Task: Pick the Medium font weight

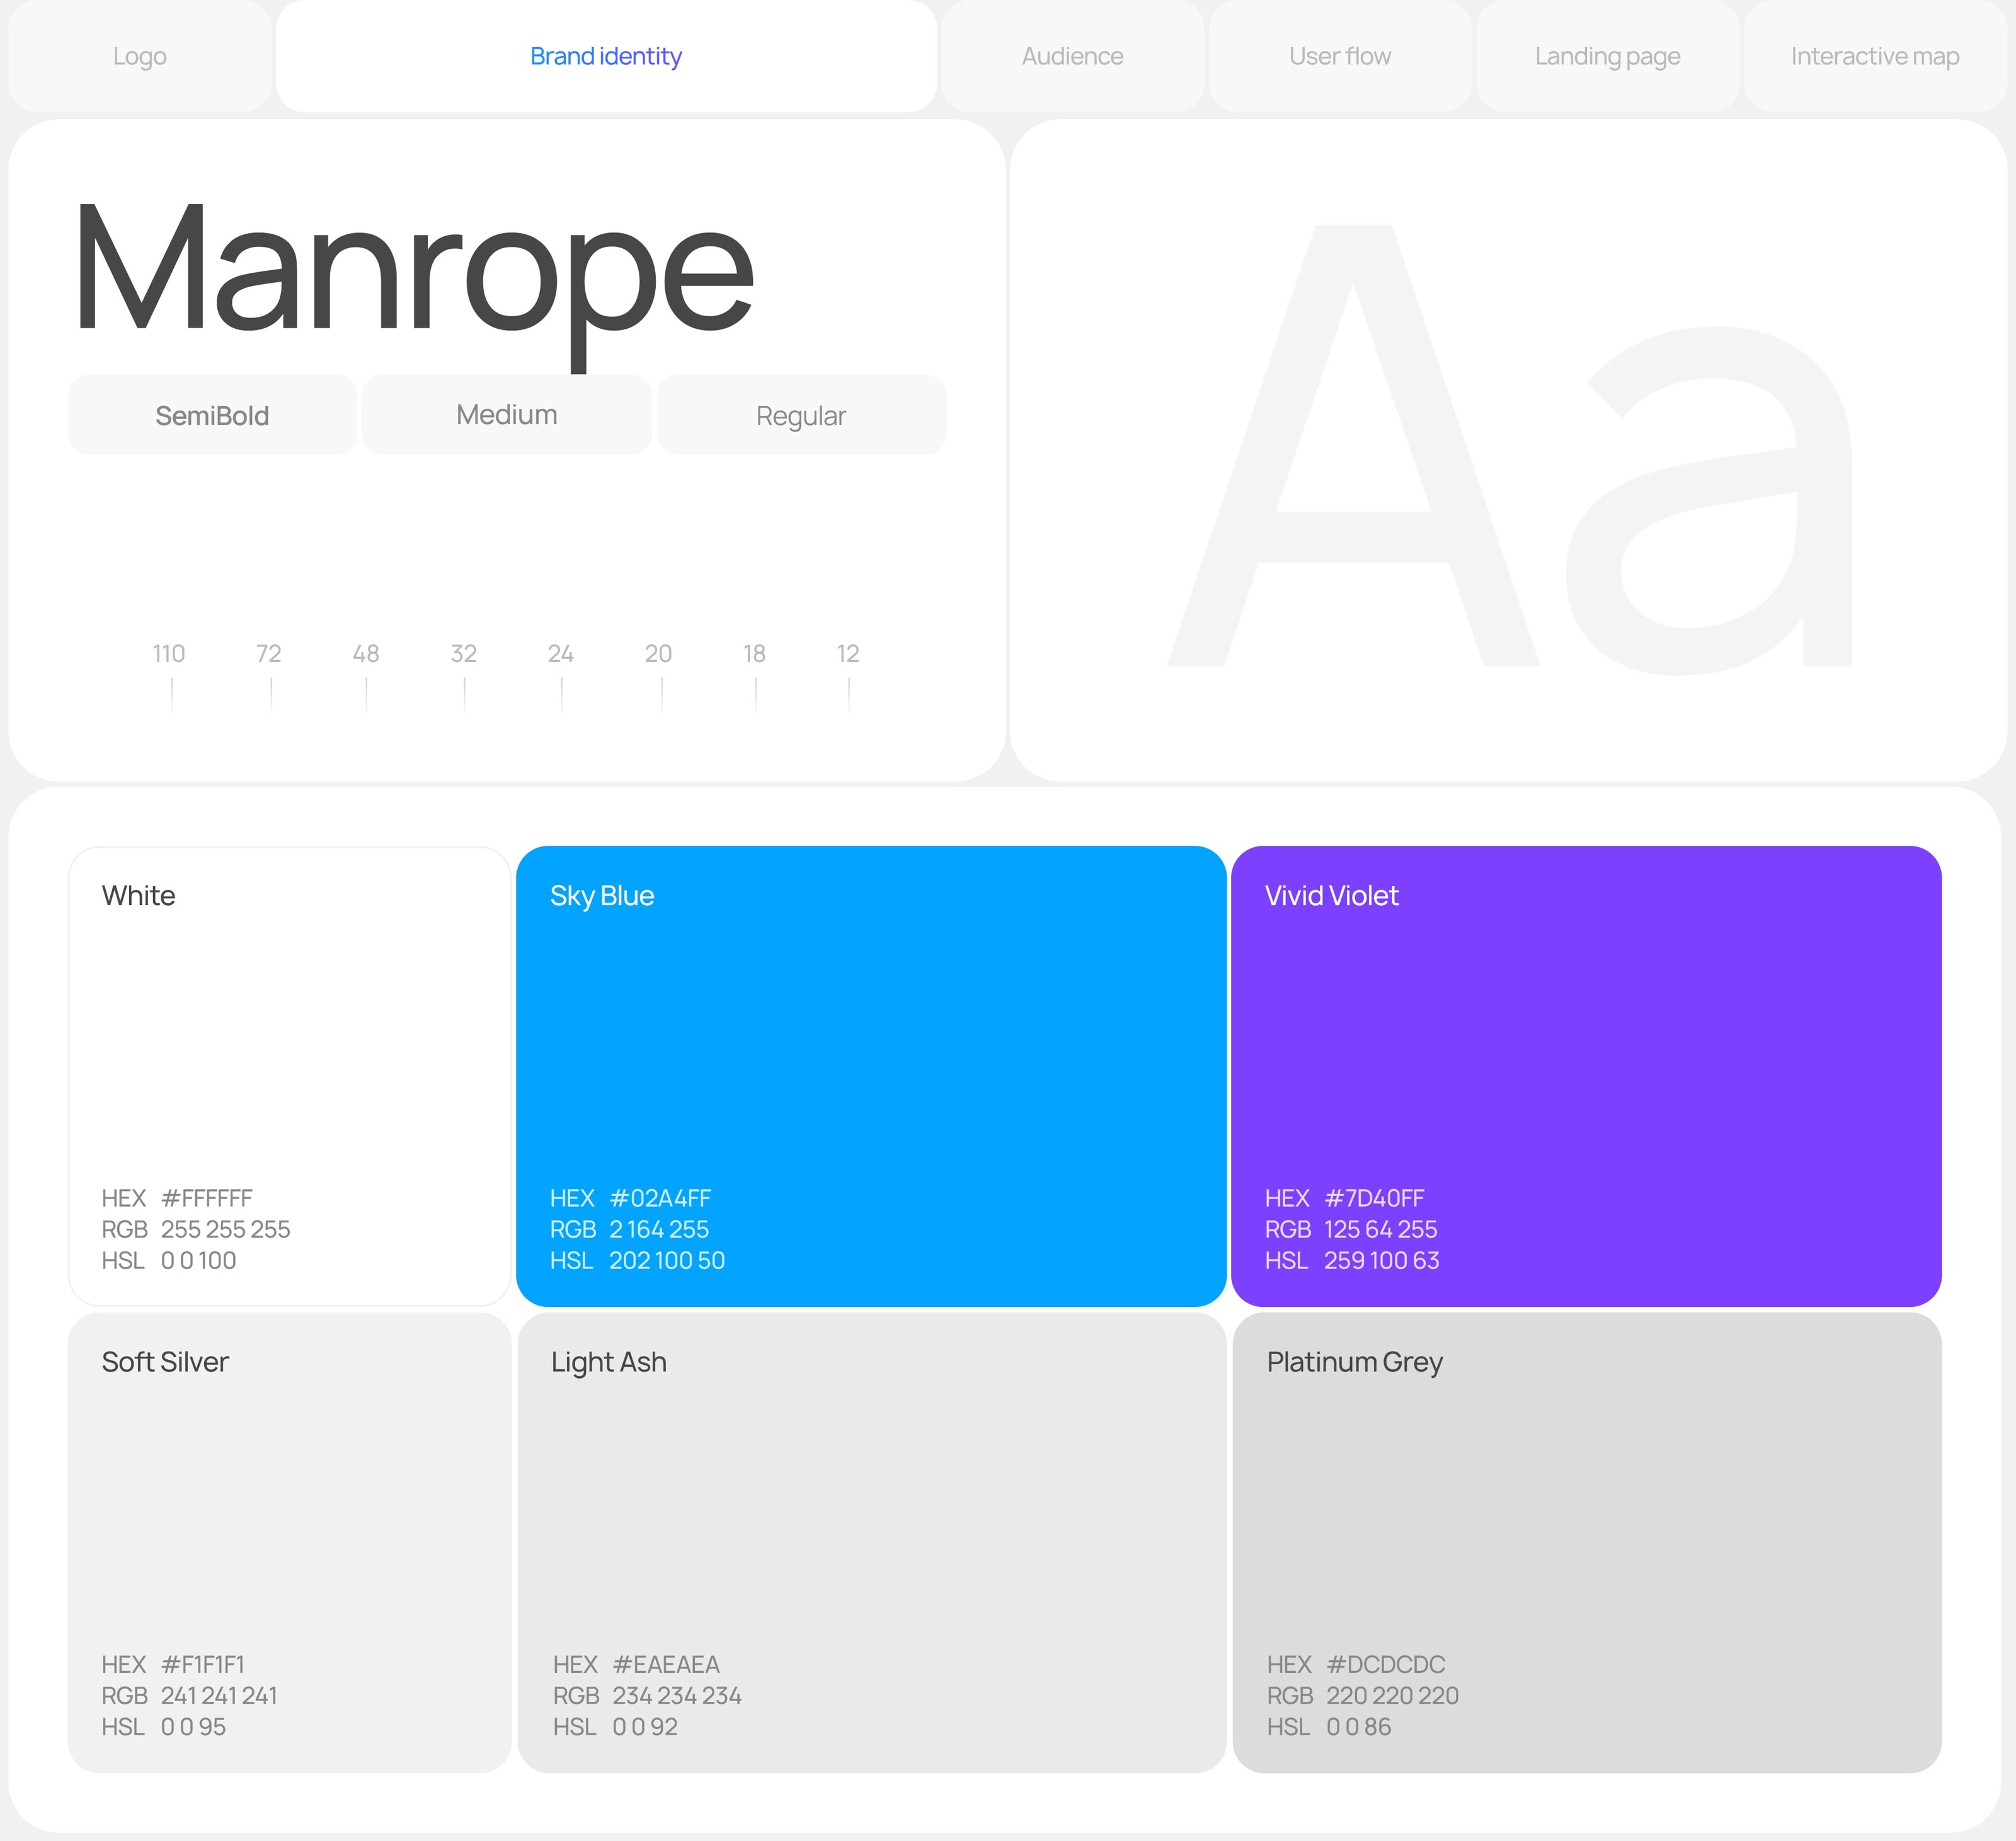Action: [x=507, y=415]
